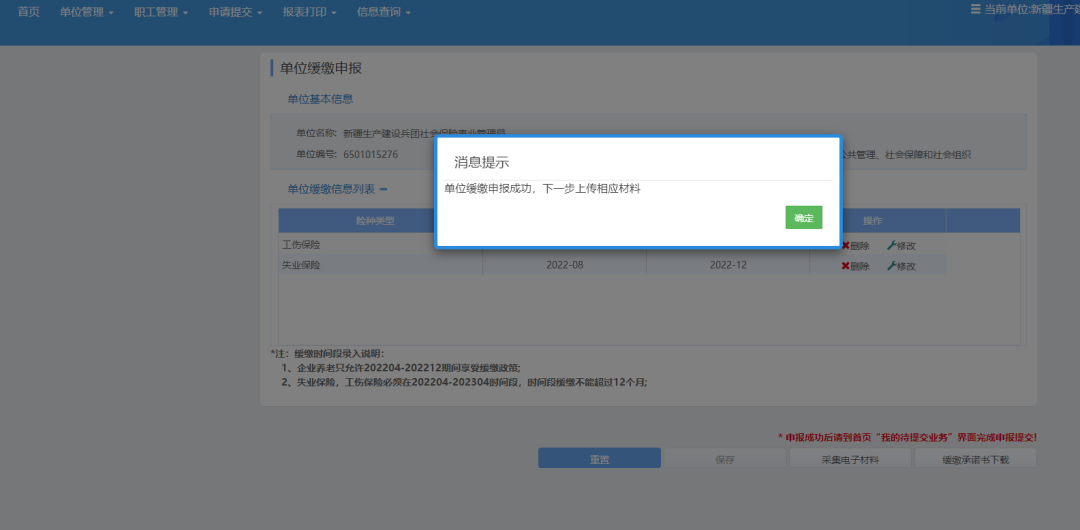Viewport: 1080px width, 530px height.
Task: Click the green 确定 button in dialog
Action: pyautogui.click(x=803, y=218)
